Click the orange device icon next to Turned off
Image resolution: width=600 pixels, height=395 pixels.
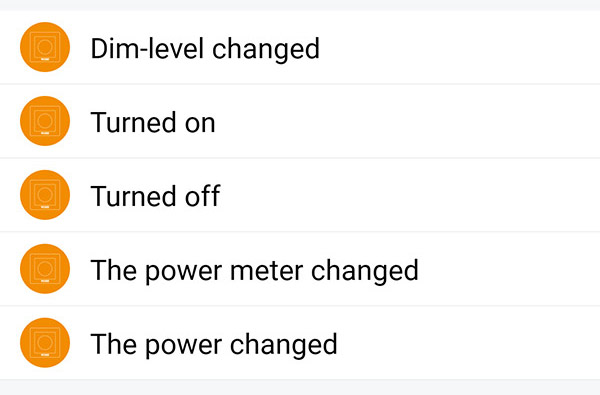[45, 195]
